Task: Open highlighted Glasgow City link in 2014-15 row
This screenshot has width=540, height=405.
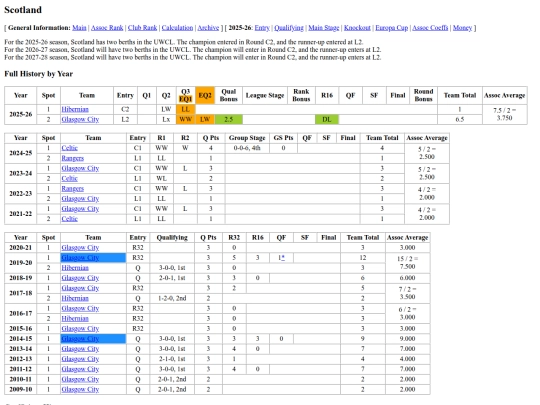Action: point(80,339)
